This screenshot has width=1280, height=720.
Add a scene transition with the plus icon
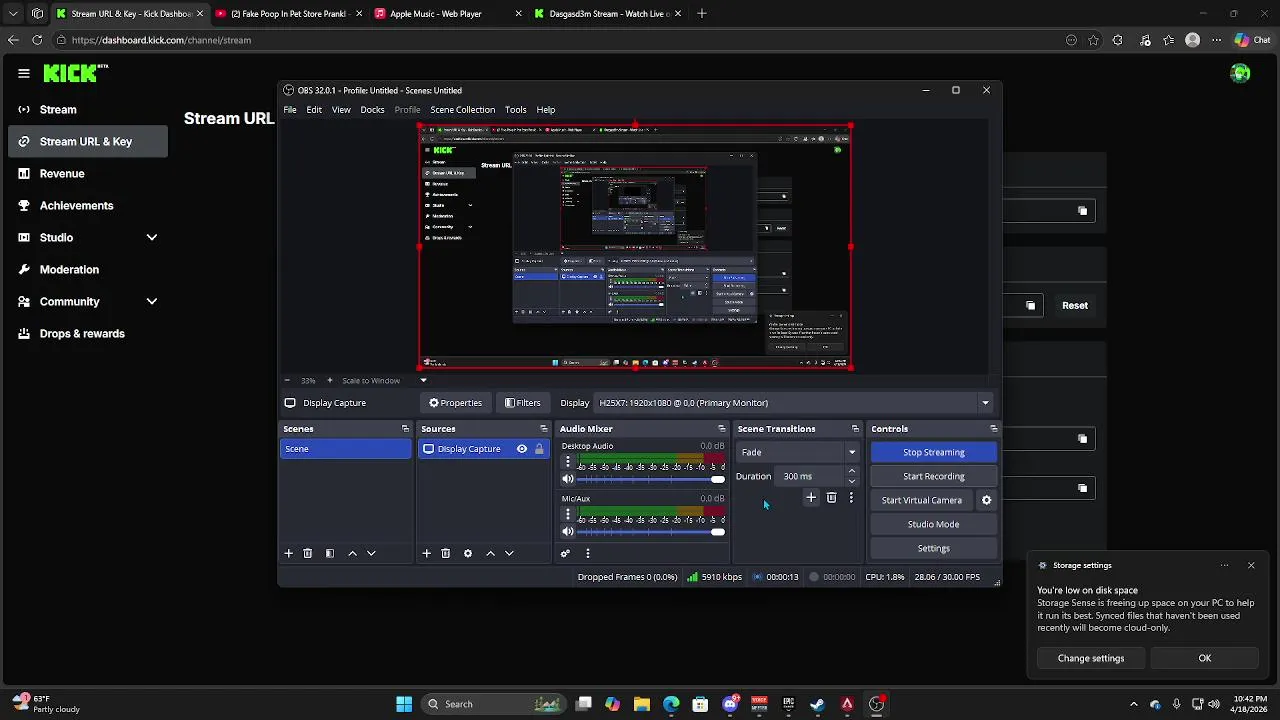811,498
